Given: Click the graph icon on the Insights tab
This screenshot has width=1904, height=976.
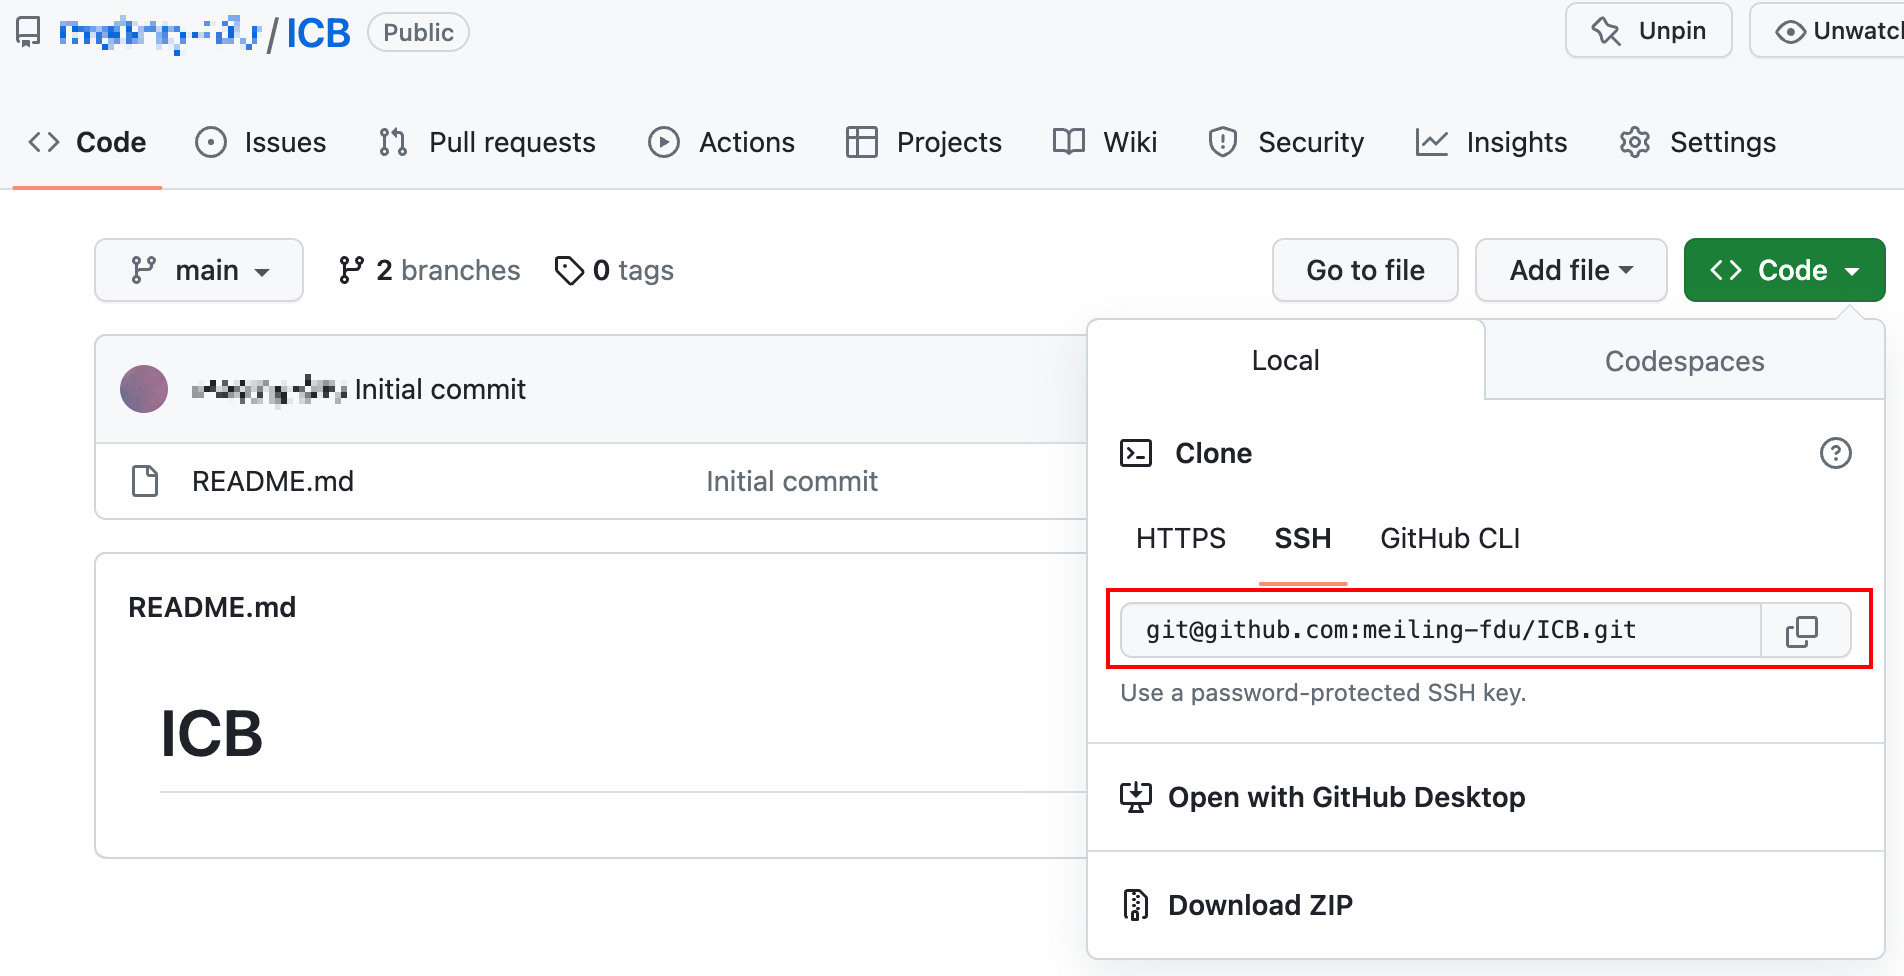Looking at the screenshot, I should coord(1431,142).
